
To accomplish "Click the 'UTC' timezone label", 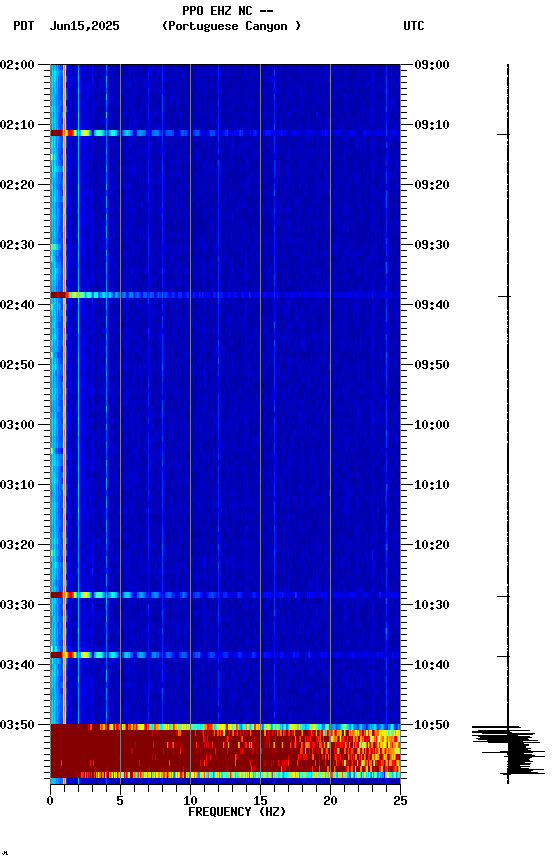I will [414, 26].
